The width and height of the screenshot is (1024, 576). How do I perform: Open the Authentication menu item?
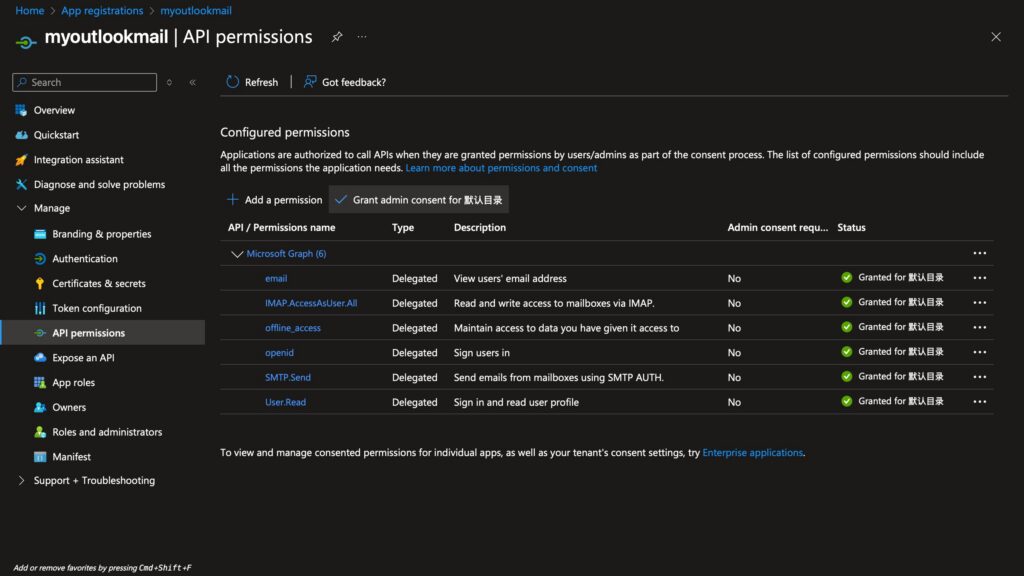coord(84,259)
